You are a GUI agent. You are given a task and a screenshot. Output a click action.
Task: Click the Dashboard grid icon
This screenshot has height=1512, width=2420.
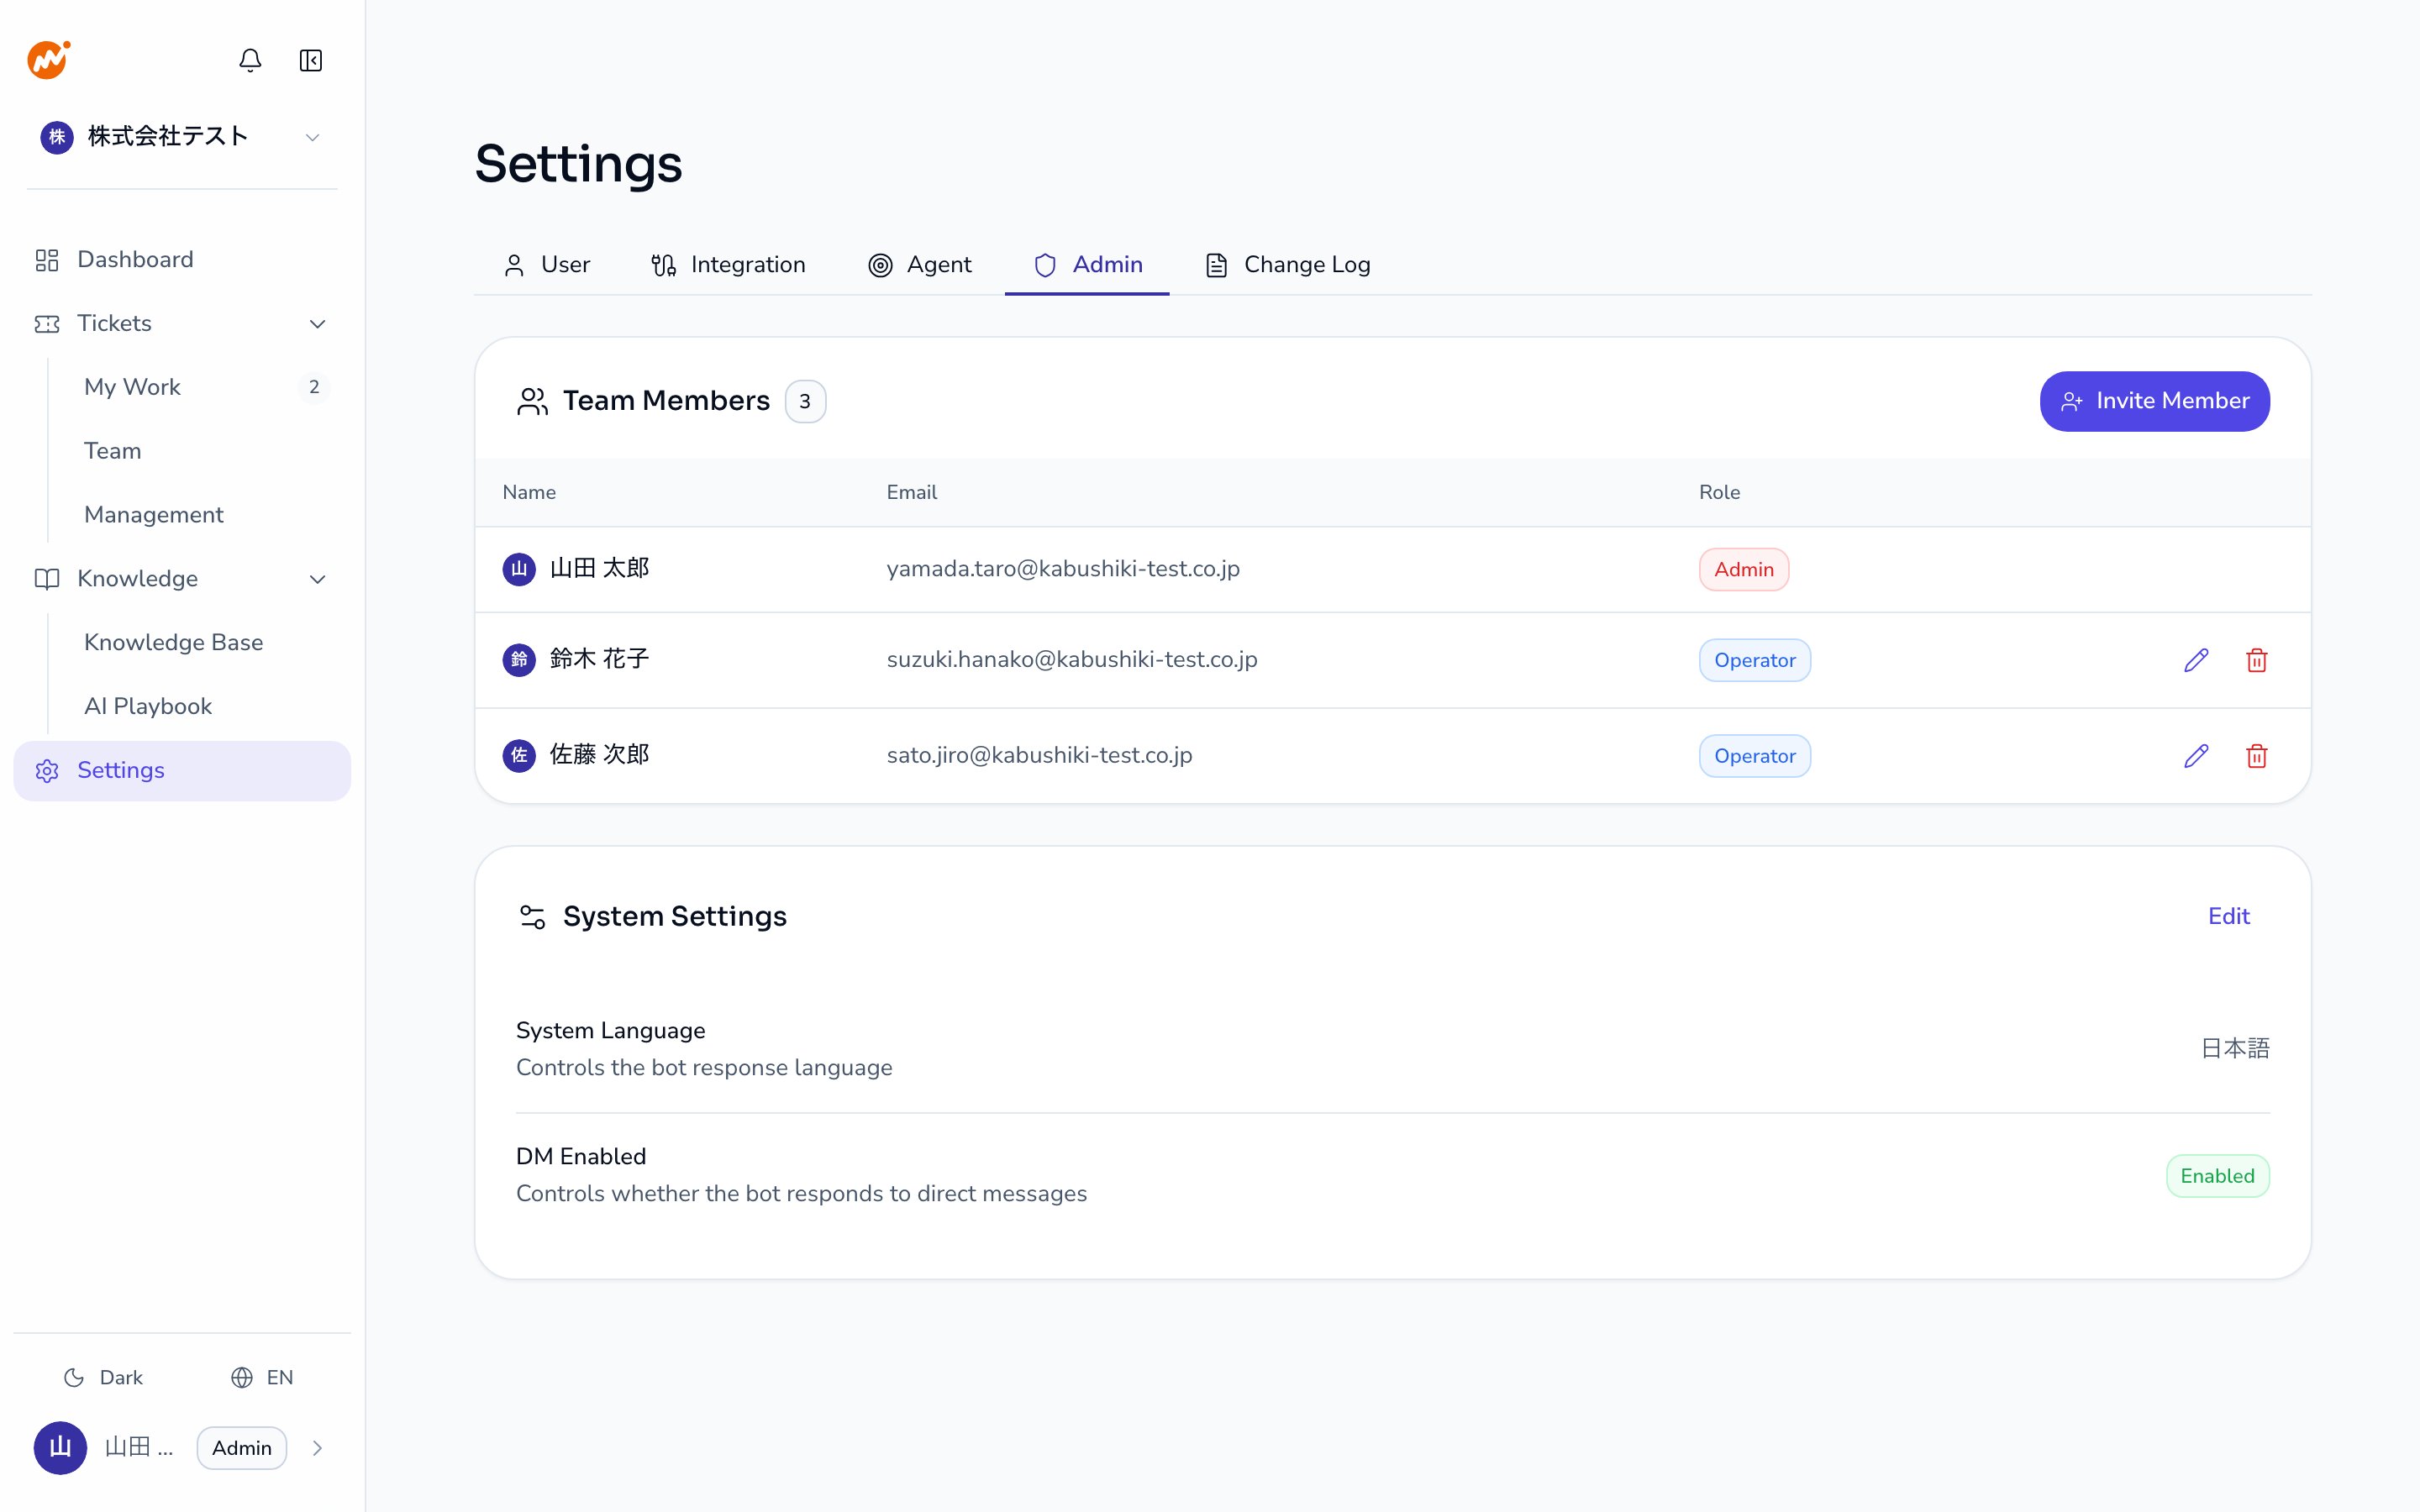point(47,260)
